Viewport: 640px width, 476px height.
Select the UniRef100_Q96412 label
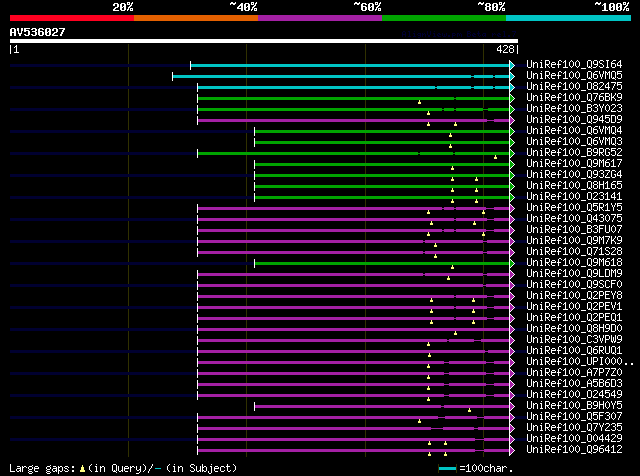tap(574, 450)
